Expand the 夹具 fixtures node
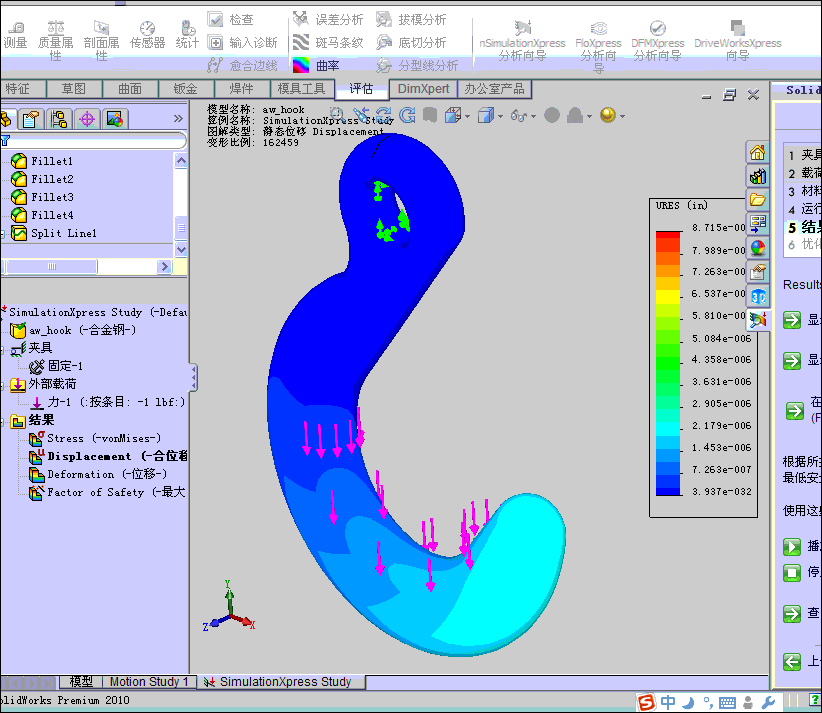822x713 pixels. pos(3,348)
